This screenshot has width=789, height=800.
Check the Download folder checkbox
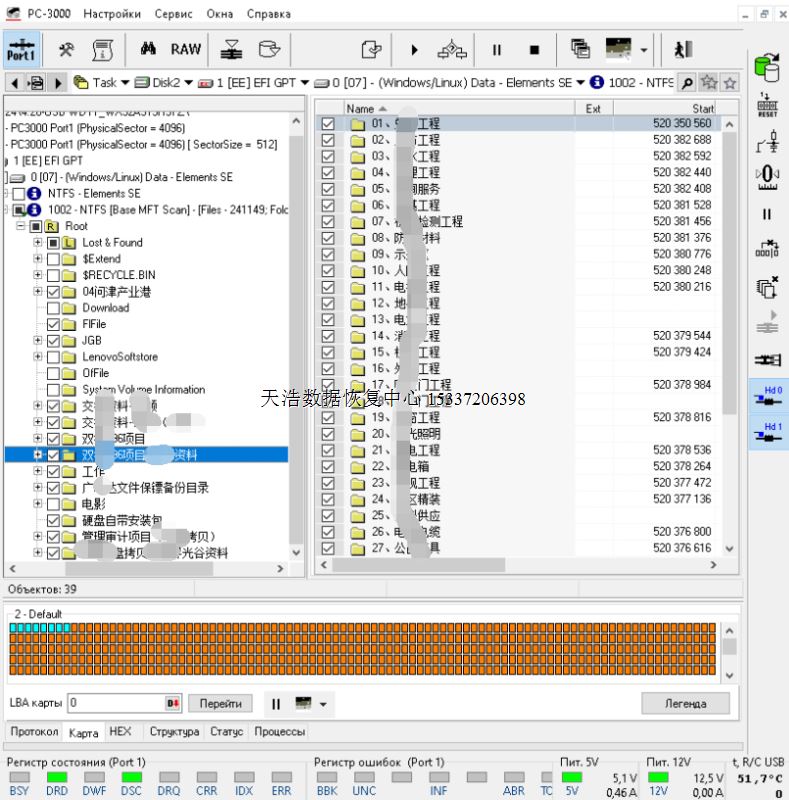click(53, 308)
